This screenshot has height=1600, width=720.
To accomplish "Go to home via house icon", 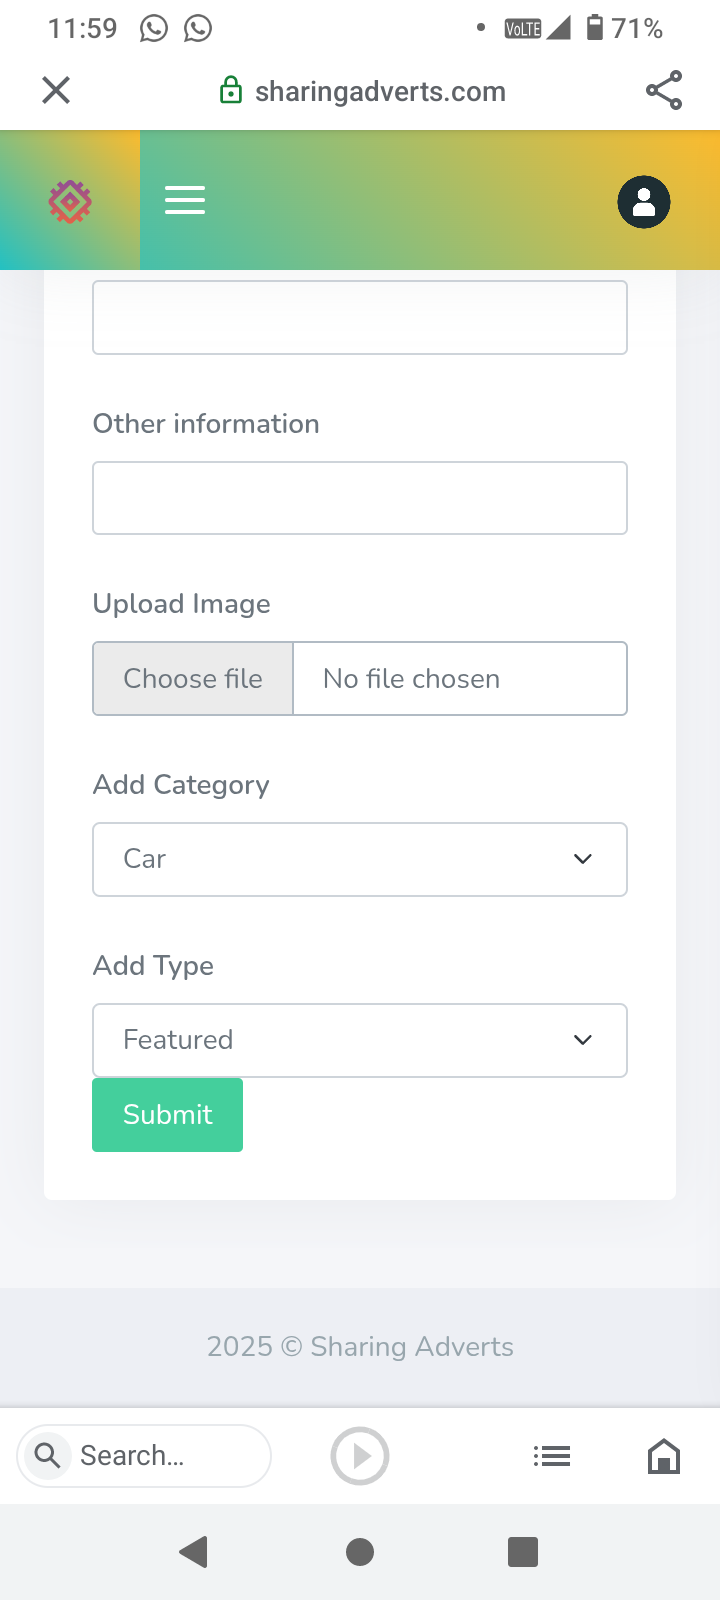I will tap(664, 1456).
